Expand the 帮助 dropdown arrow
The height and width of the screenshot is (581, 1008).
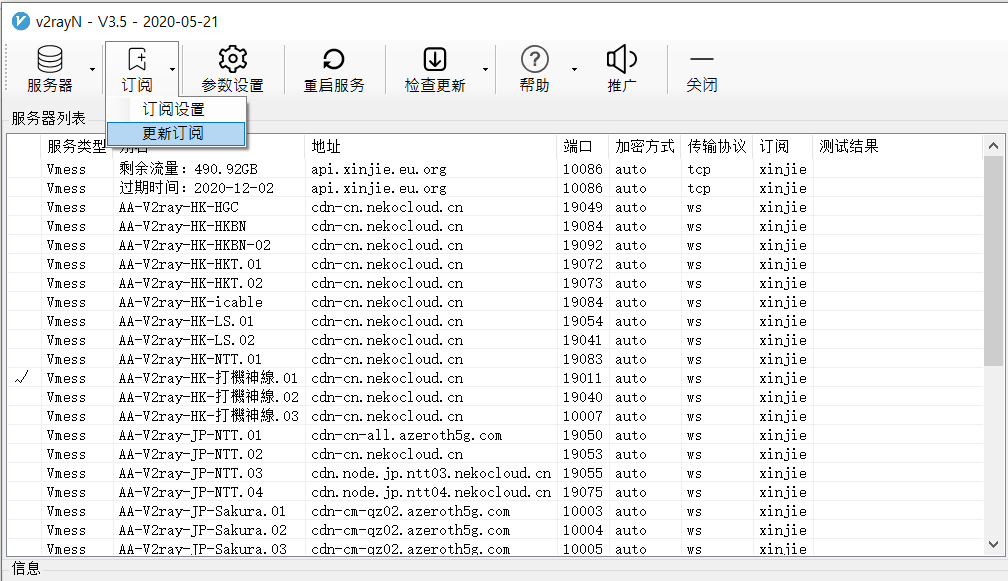[574, 69]
